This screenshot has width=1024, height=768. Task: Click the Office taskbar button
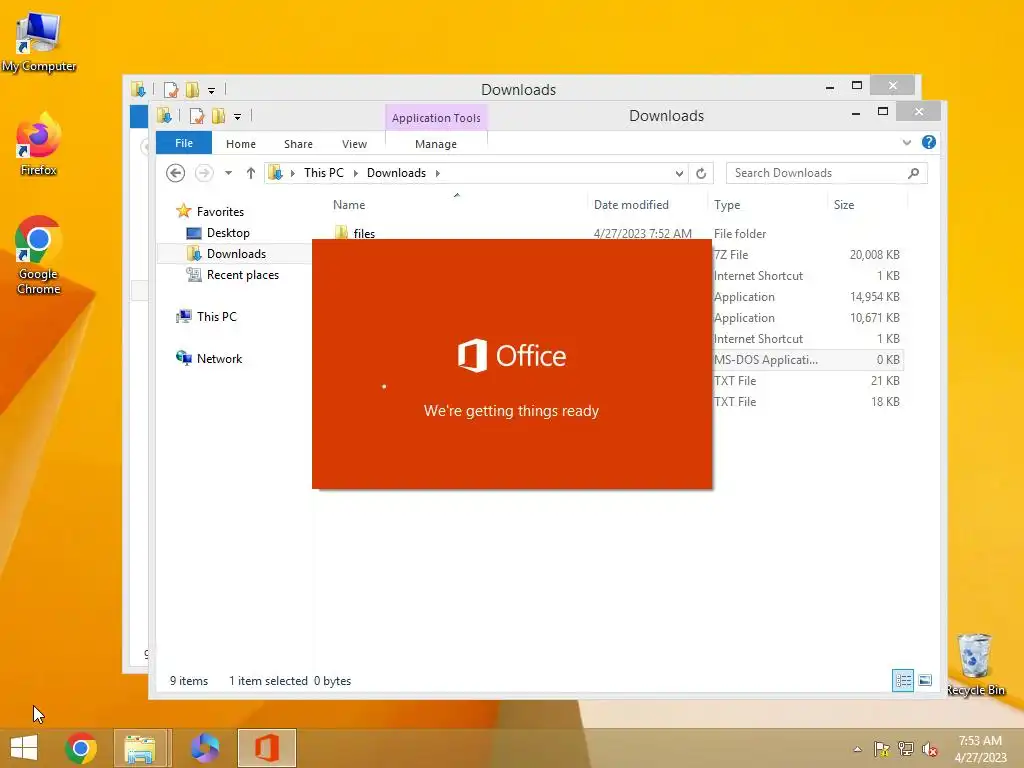tap(266, 748)
